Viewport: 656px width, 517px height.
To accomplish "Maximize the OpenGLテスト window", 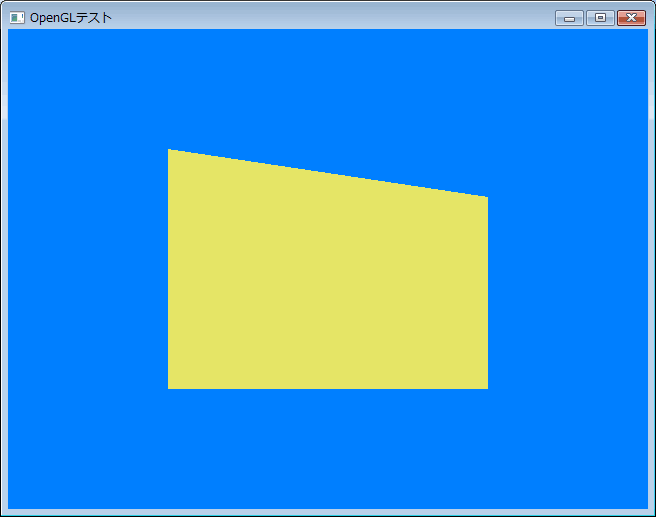I will coord(600,18).
